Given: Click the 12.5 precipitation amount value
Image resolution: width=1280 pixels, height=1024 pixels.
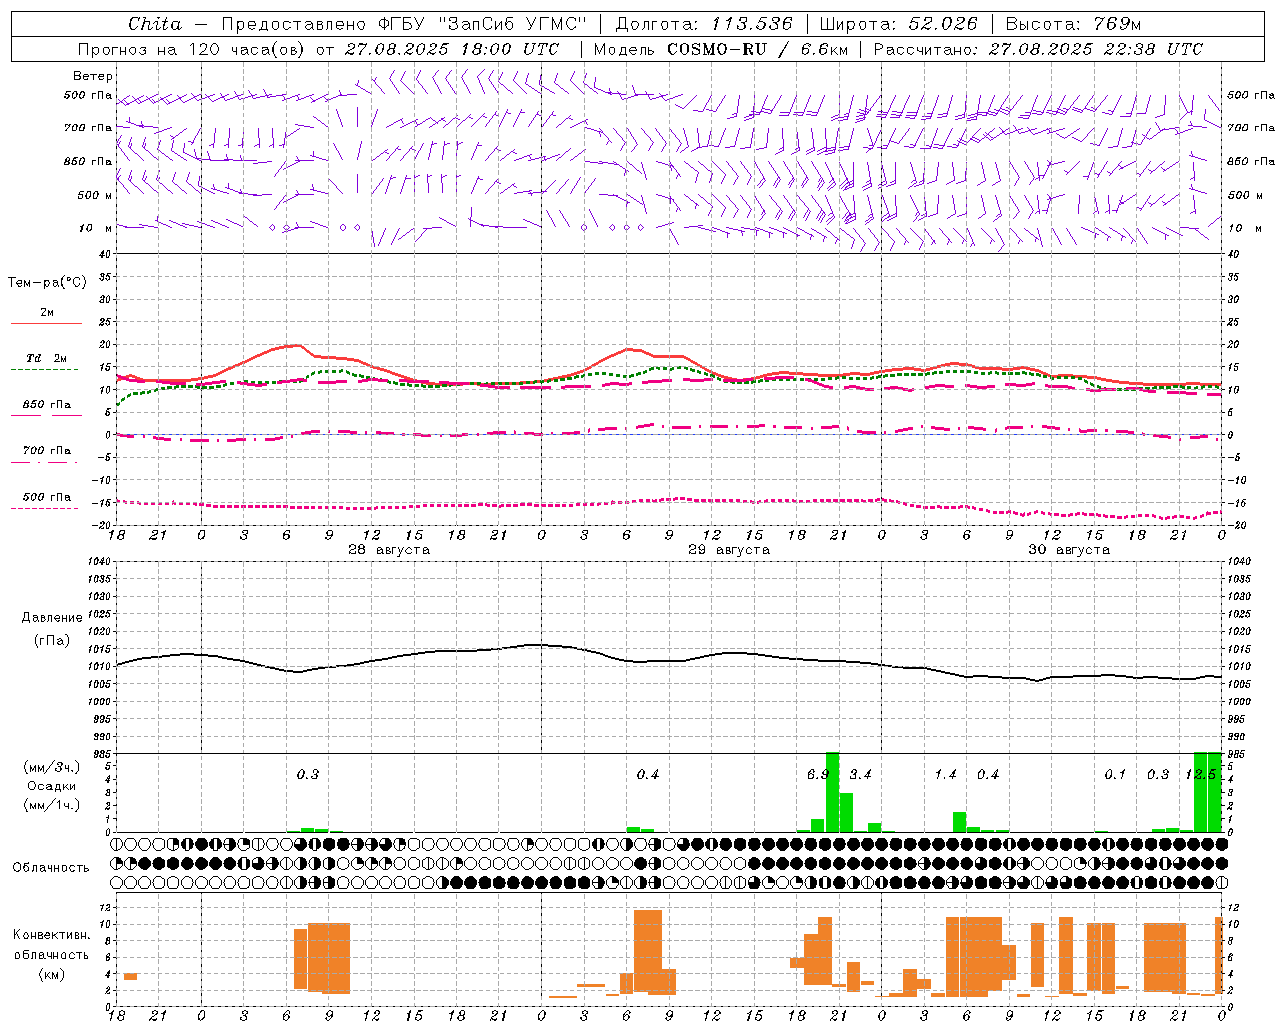Looking at the screenshot, I should 1200,775.
